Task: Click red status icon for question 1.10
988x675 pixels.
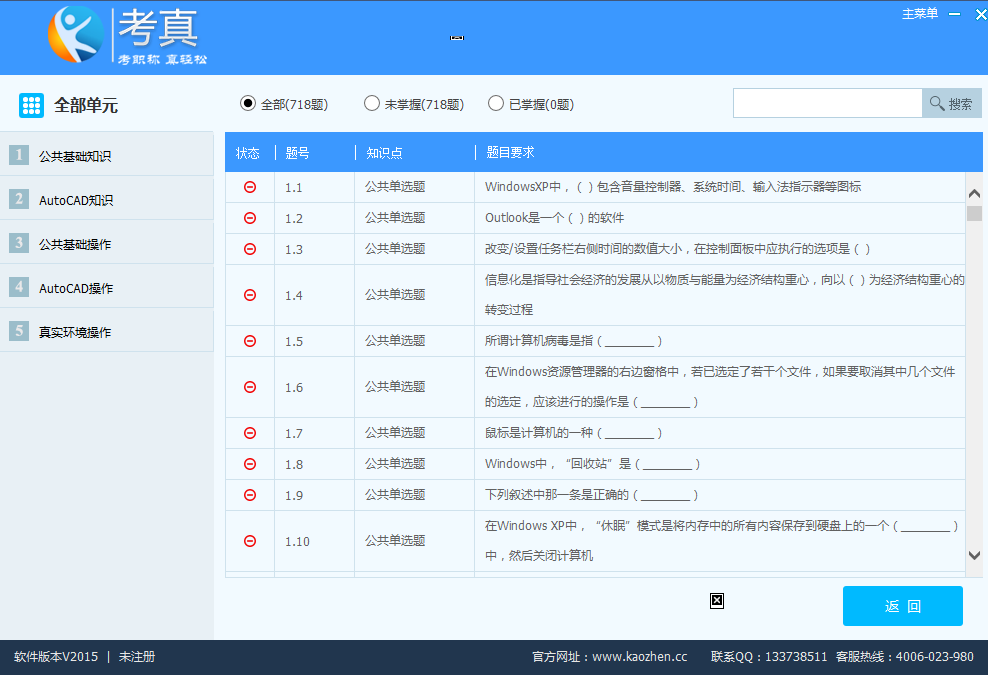Action: pyautogui.click(x=250, y=541)
